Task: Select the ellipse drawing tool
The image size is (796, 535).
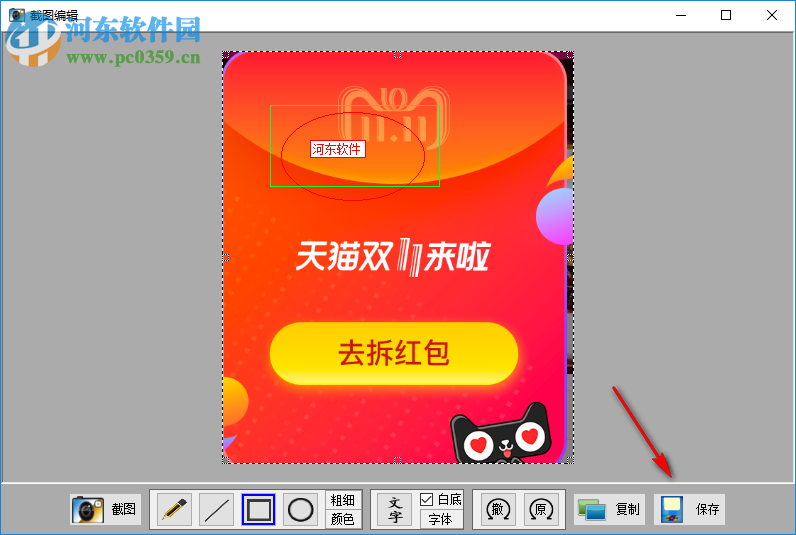Action: 300,509
